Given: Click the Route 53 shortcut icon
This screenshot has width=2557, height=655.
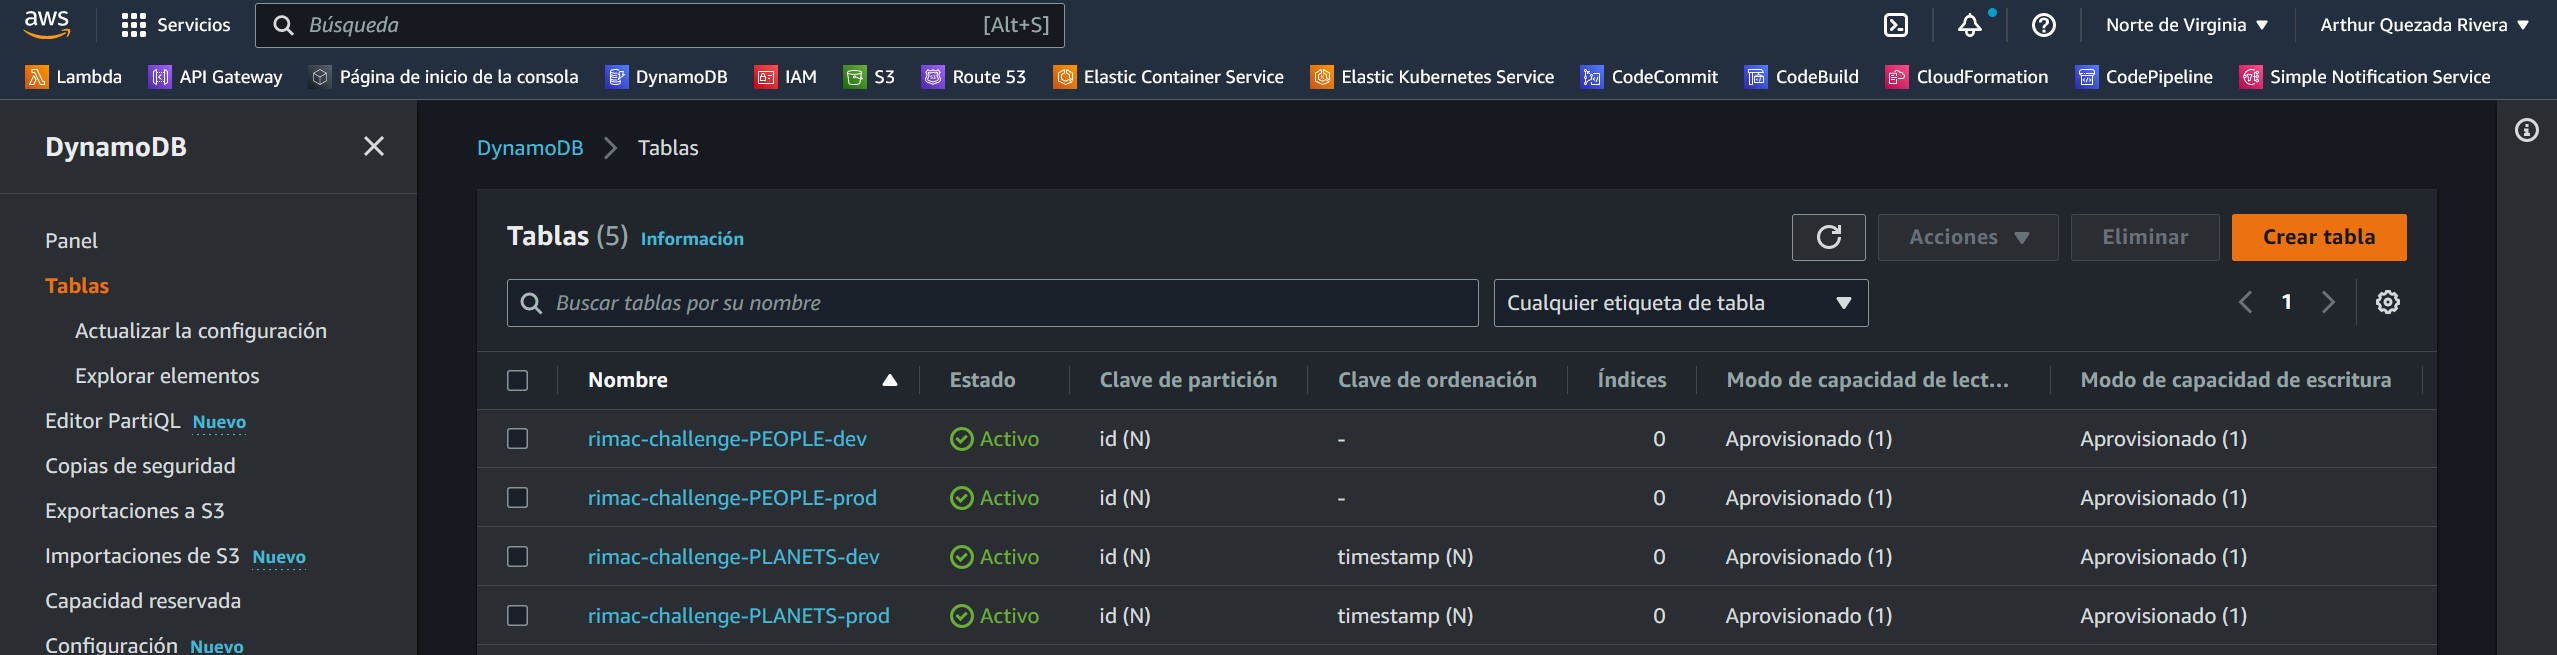Looking at the screenshot, I should click(x=932, y=77).
